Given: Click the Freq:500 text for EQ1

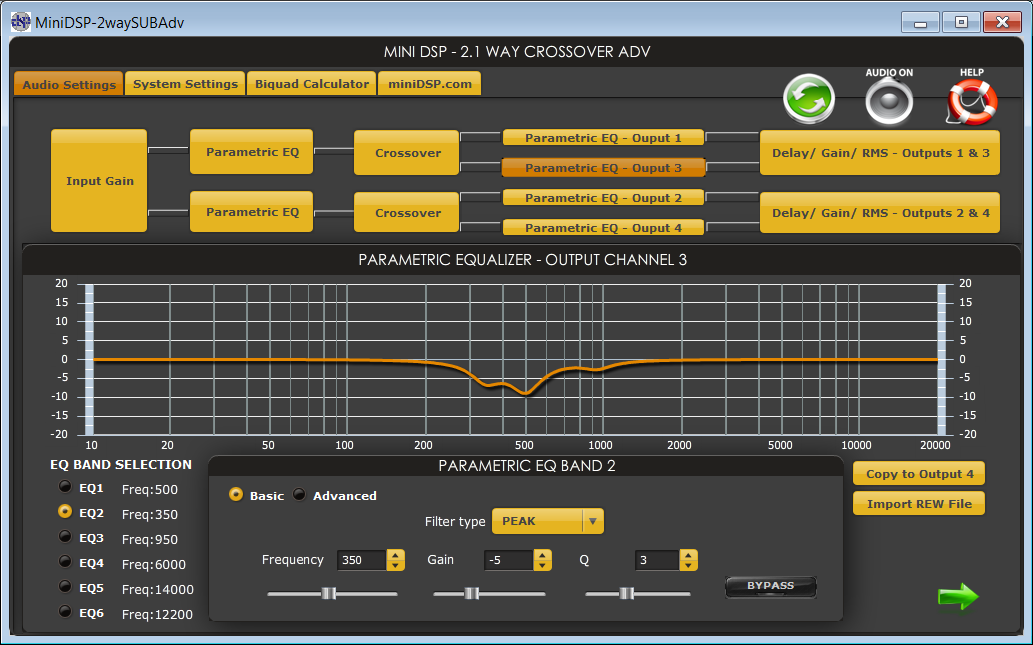Looking at the screenshot, I should point(150,490).
